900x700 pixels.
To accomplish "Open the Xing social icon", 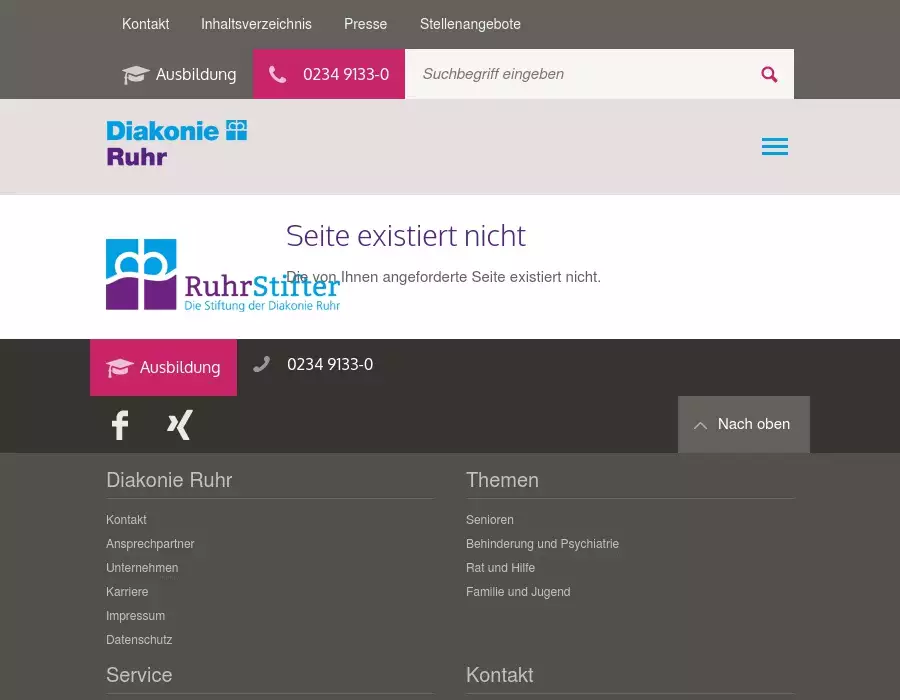I will point(180,425).
